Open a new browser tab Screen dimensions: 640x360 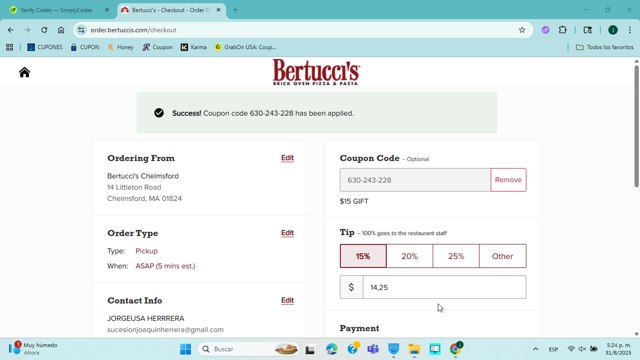(x=235, y=10)
